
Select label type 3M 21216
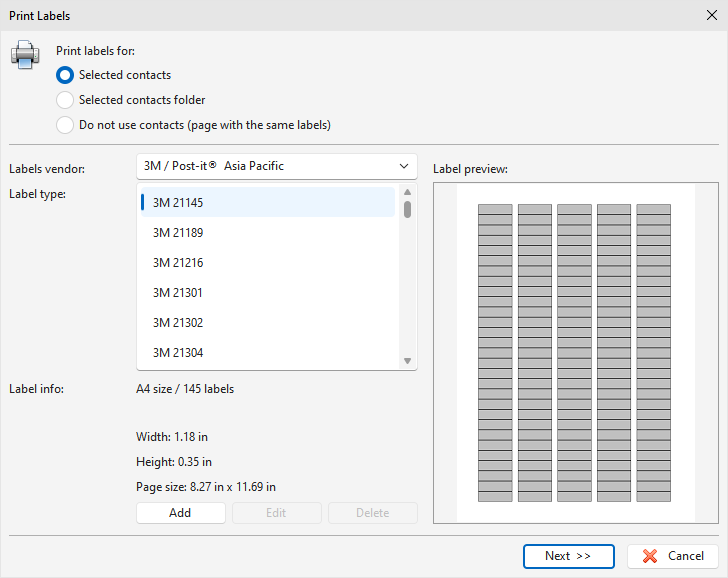point(268,263)
